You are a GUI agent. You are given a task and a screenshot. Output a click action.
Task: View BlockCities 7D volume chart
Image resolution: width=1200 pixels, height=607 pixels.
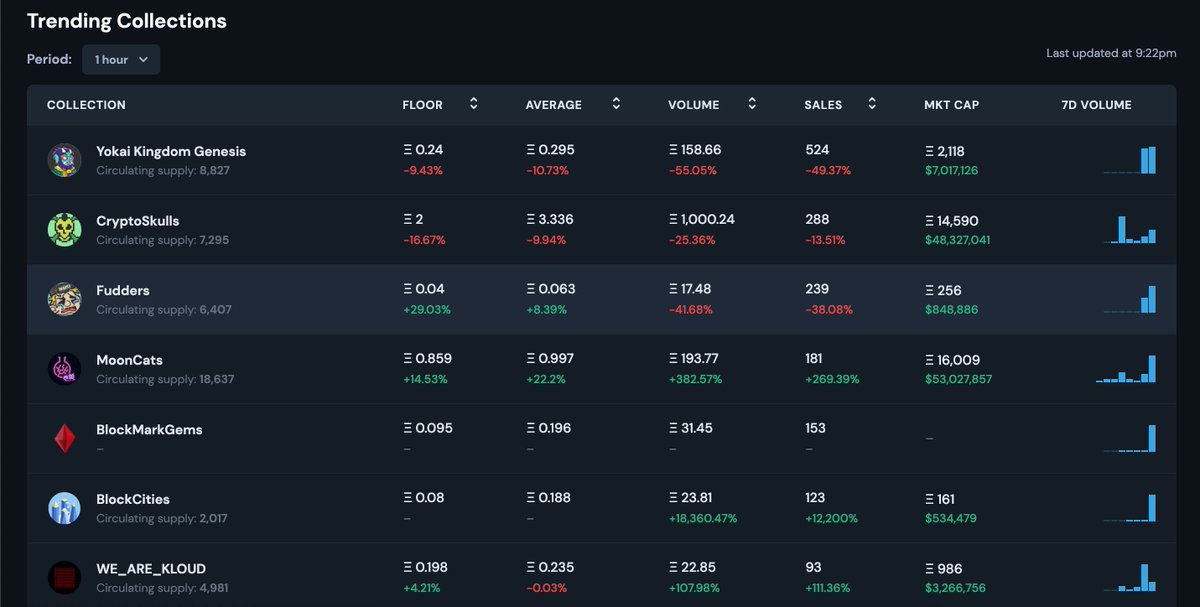pos(1128,507)
